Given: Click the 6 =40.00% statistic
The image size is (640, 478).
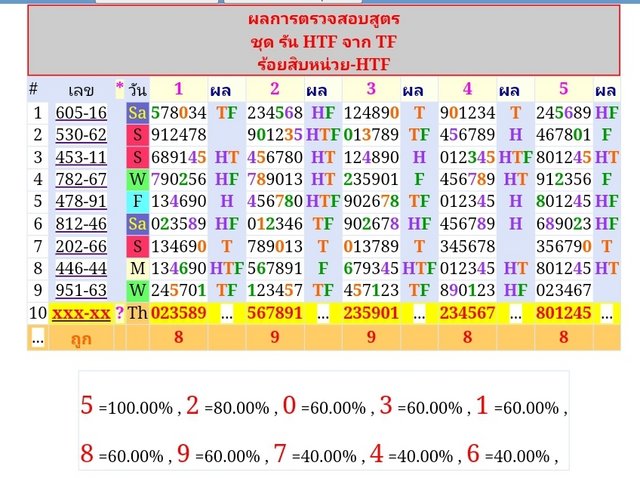Looking at the screenshot, I should pyautogui.click(x=508, y=454).
